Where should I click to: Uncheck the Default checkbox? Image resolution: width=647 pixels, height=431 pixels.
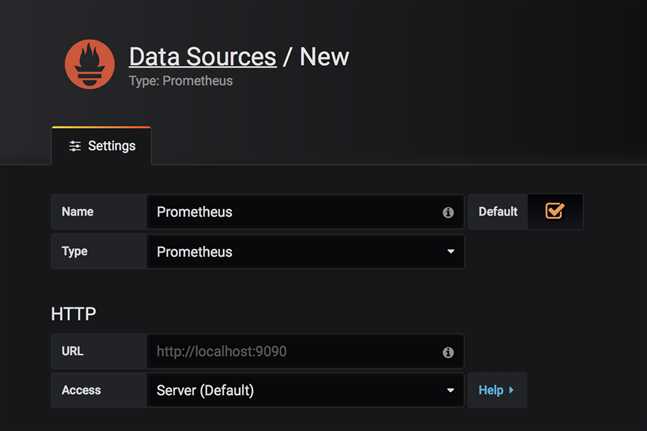[x=554, y=211]
